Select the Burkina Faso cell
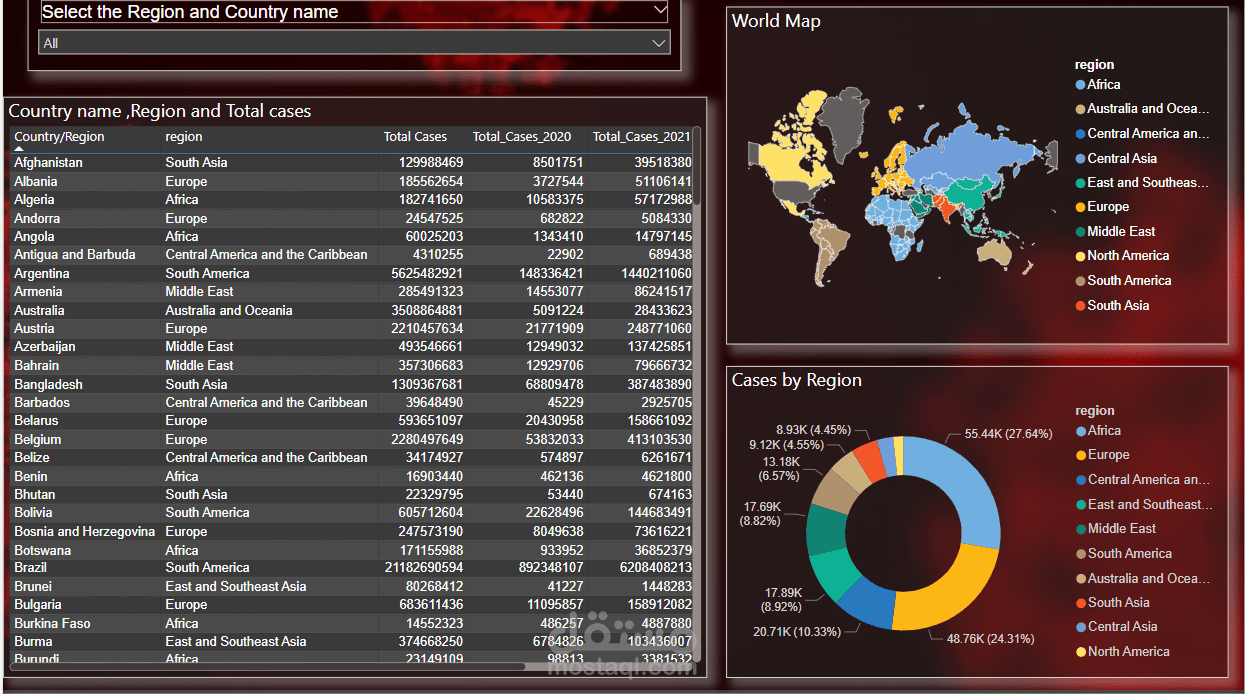Screen dimensions: 1245x694 pos(52,623)
